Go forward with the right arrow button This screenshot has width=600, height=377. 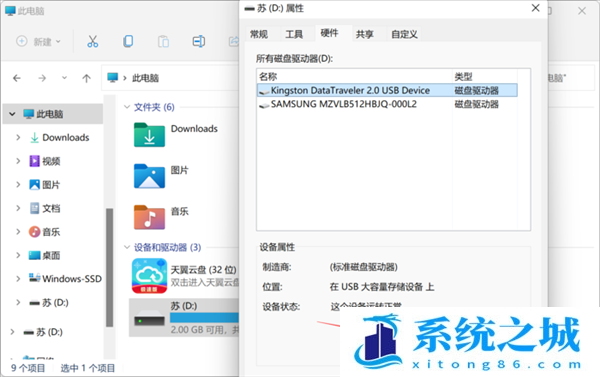[x=42, y=78]
